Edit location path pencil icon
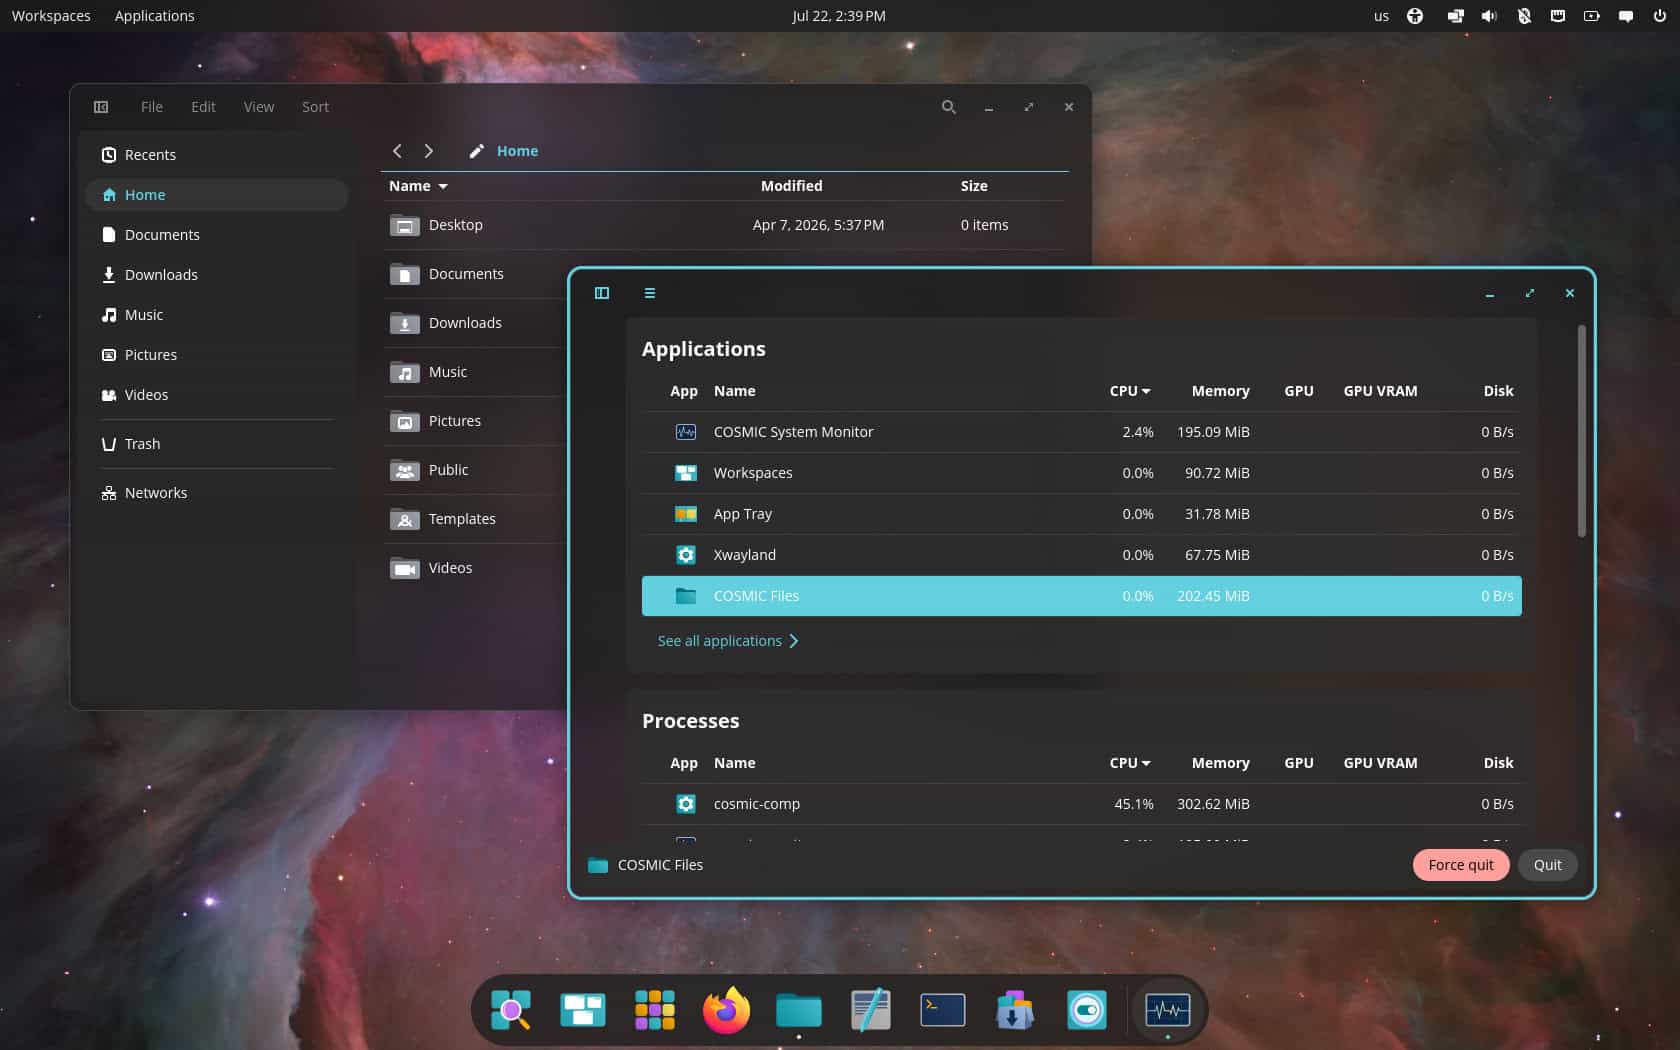1680x1050 pixels. [x=477, y=151]
